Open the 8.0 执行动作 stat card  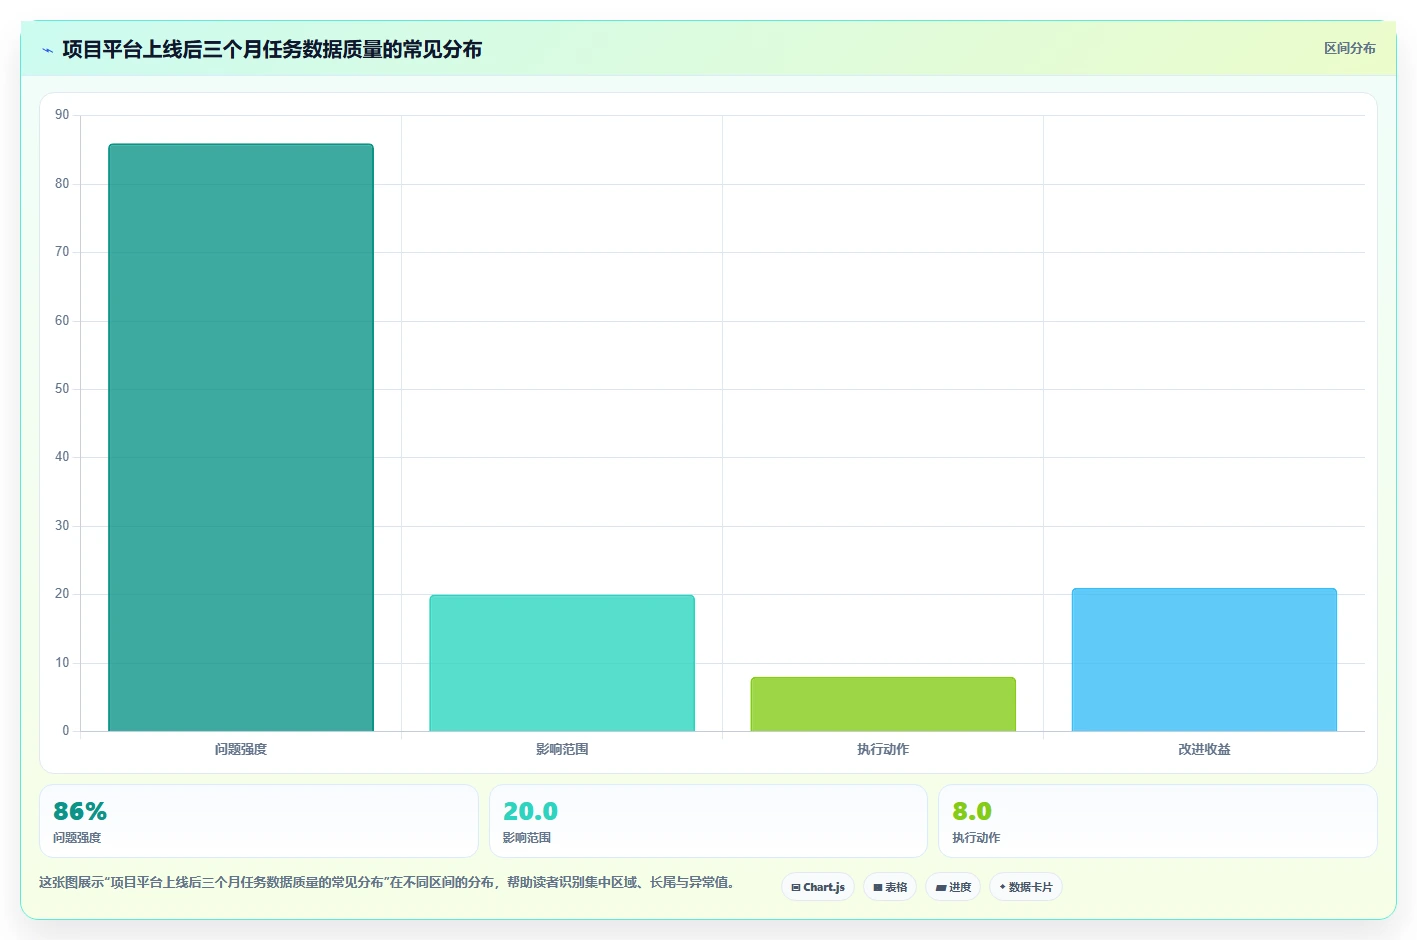pos(1157,821)
